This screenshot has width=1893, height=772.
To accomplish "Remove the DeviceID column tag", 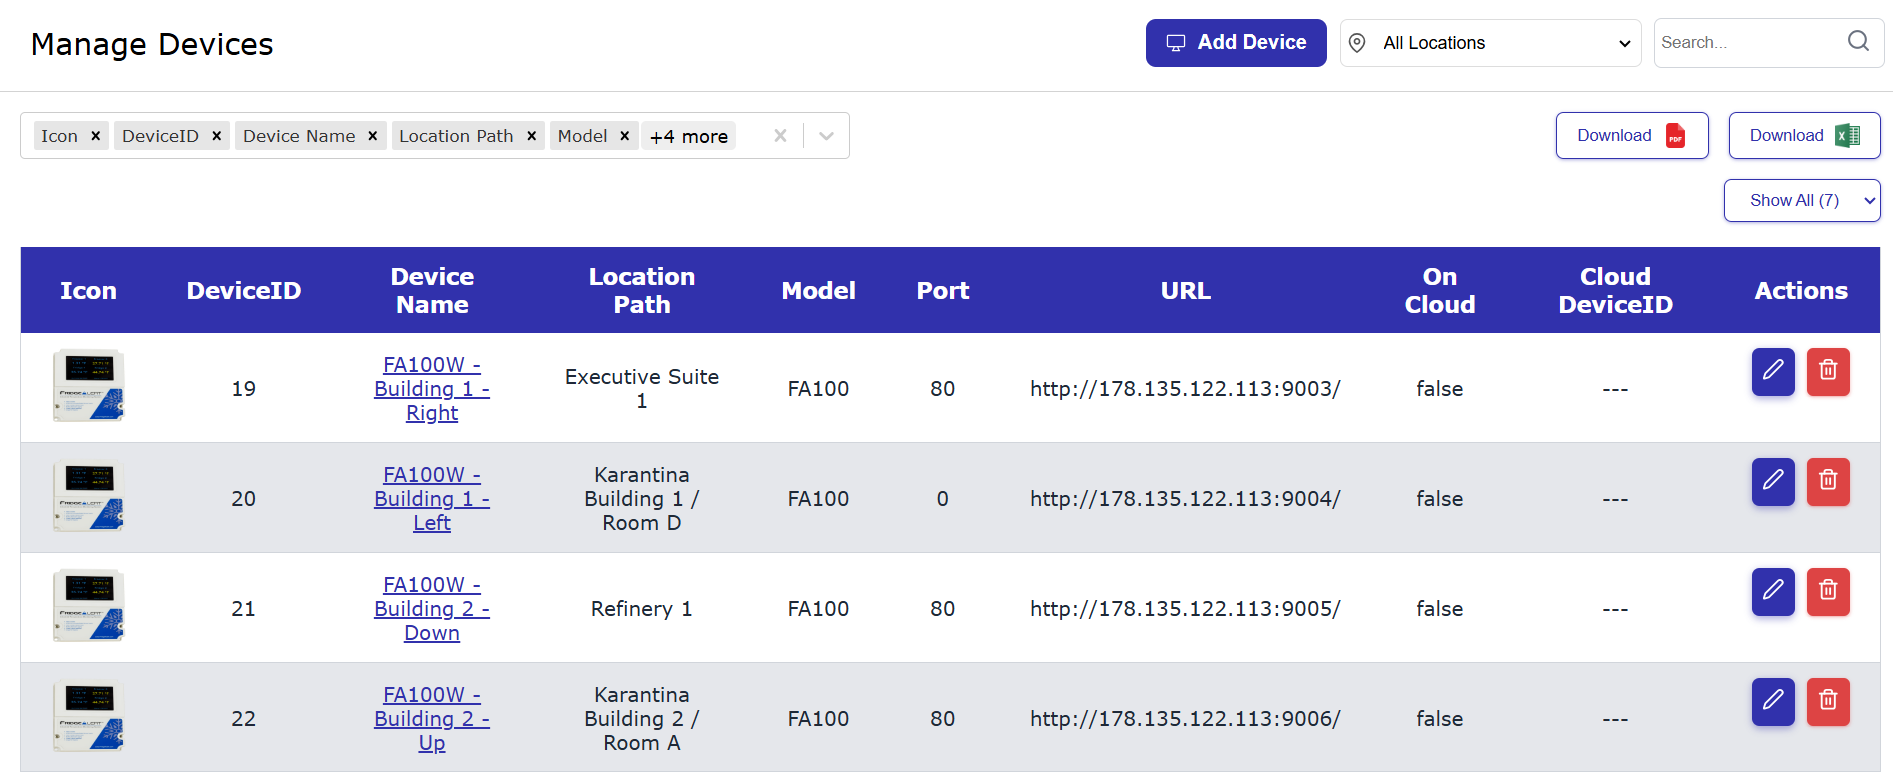I will tap(216, 136).
